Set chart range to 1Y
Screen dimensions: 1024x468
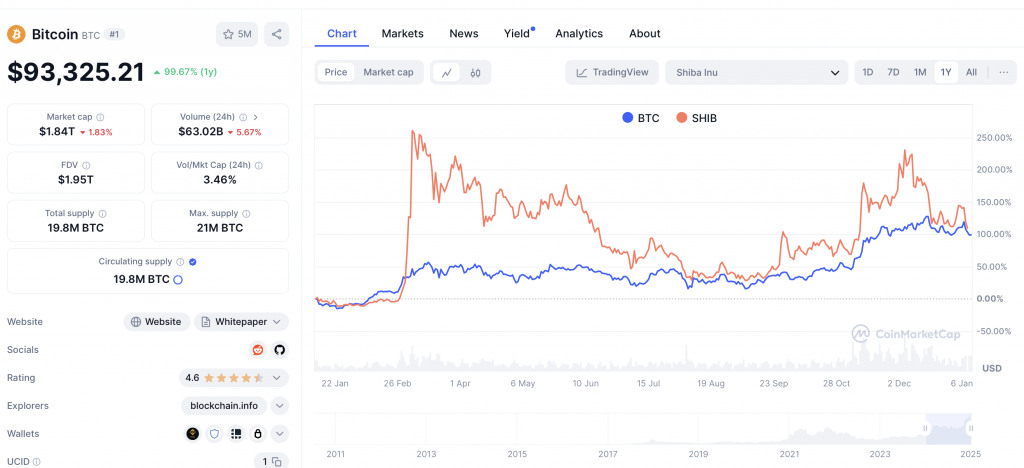[946, 72]
